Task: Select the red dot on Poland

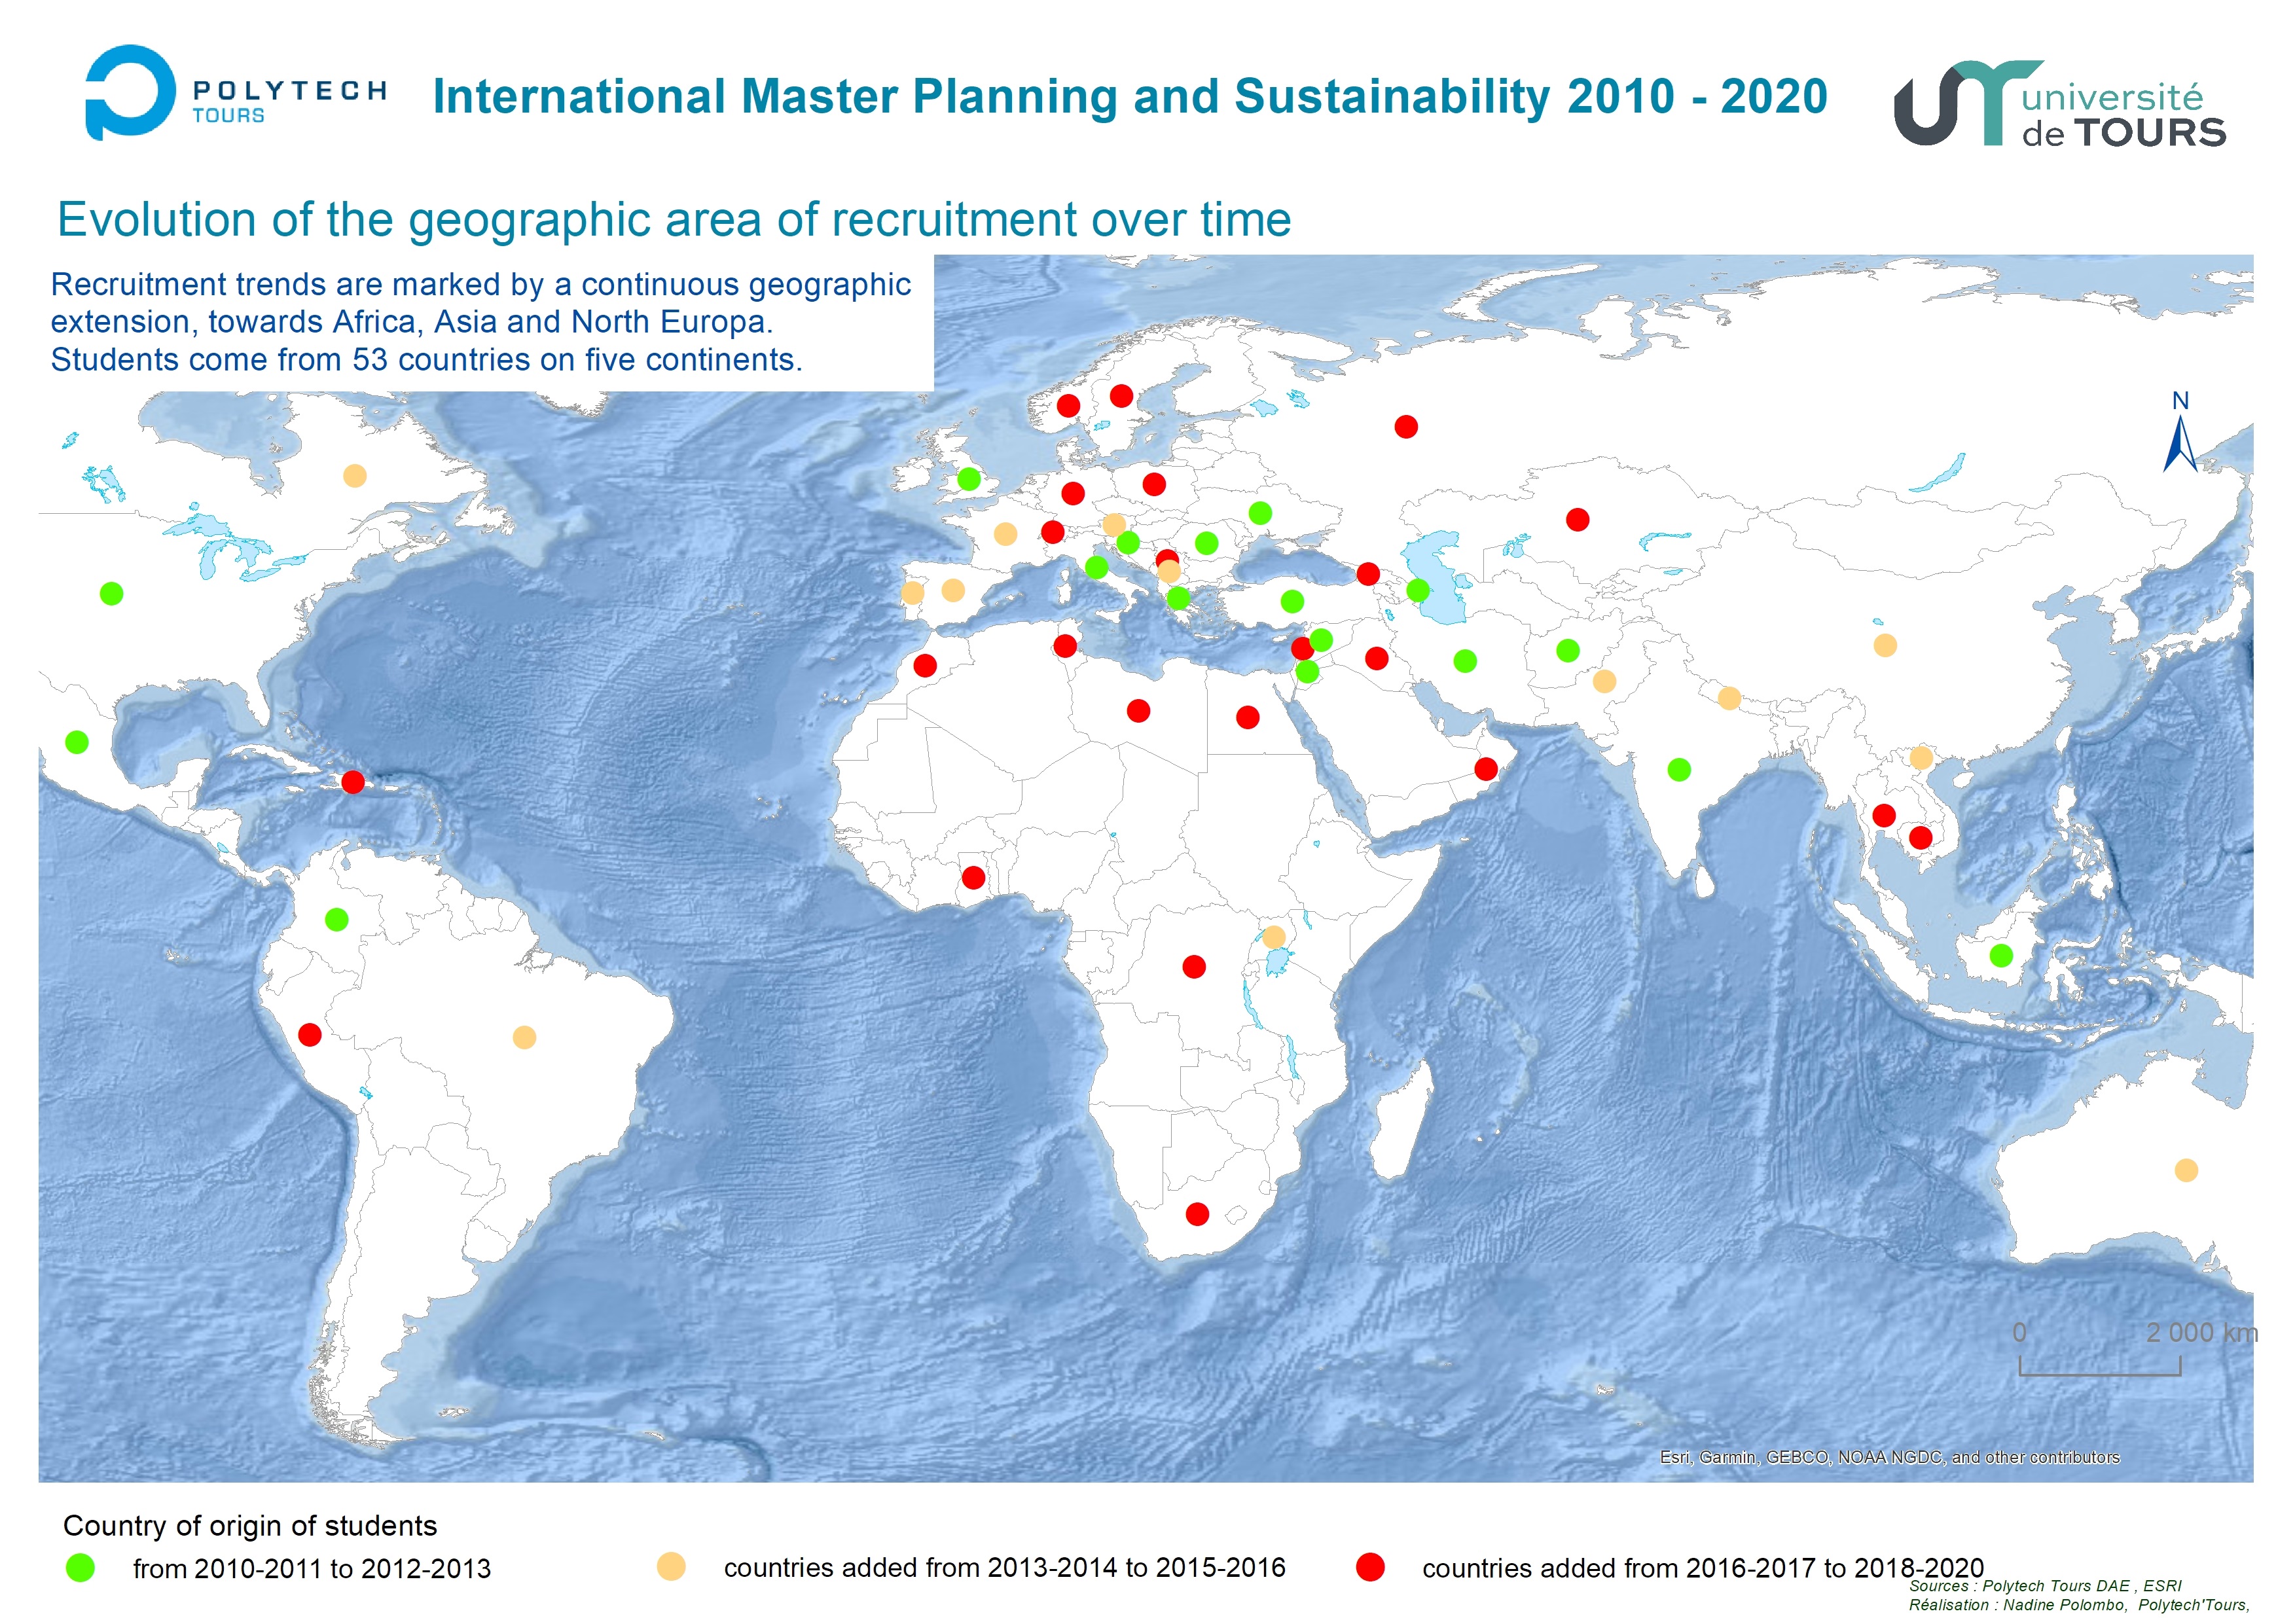Action: 1154,484
